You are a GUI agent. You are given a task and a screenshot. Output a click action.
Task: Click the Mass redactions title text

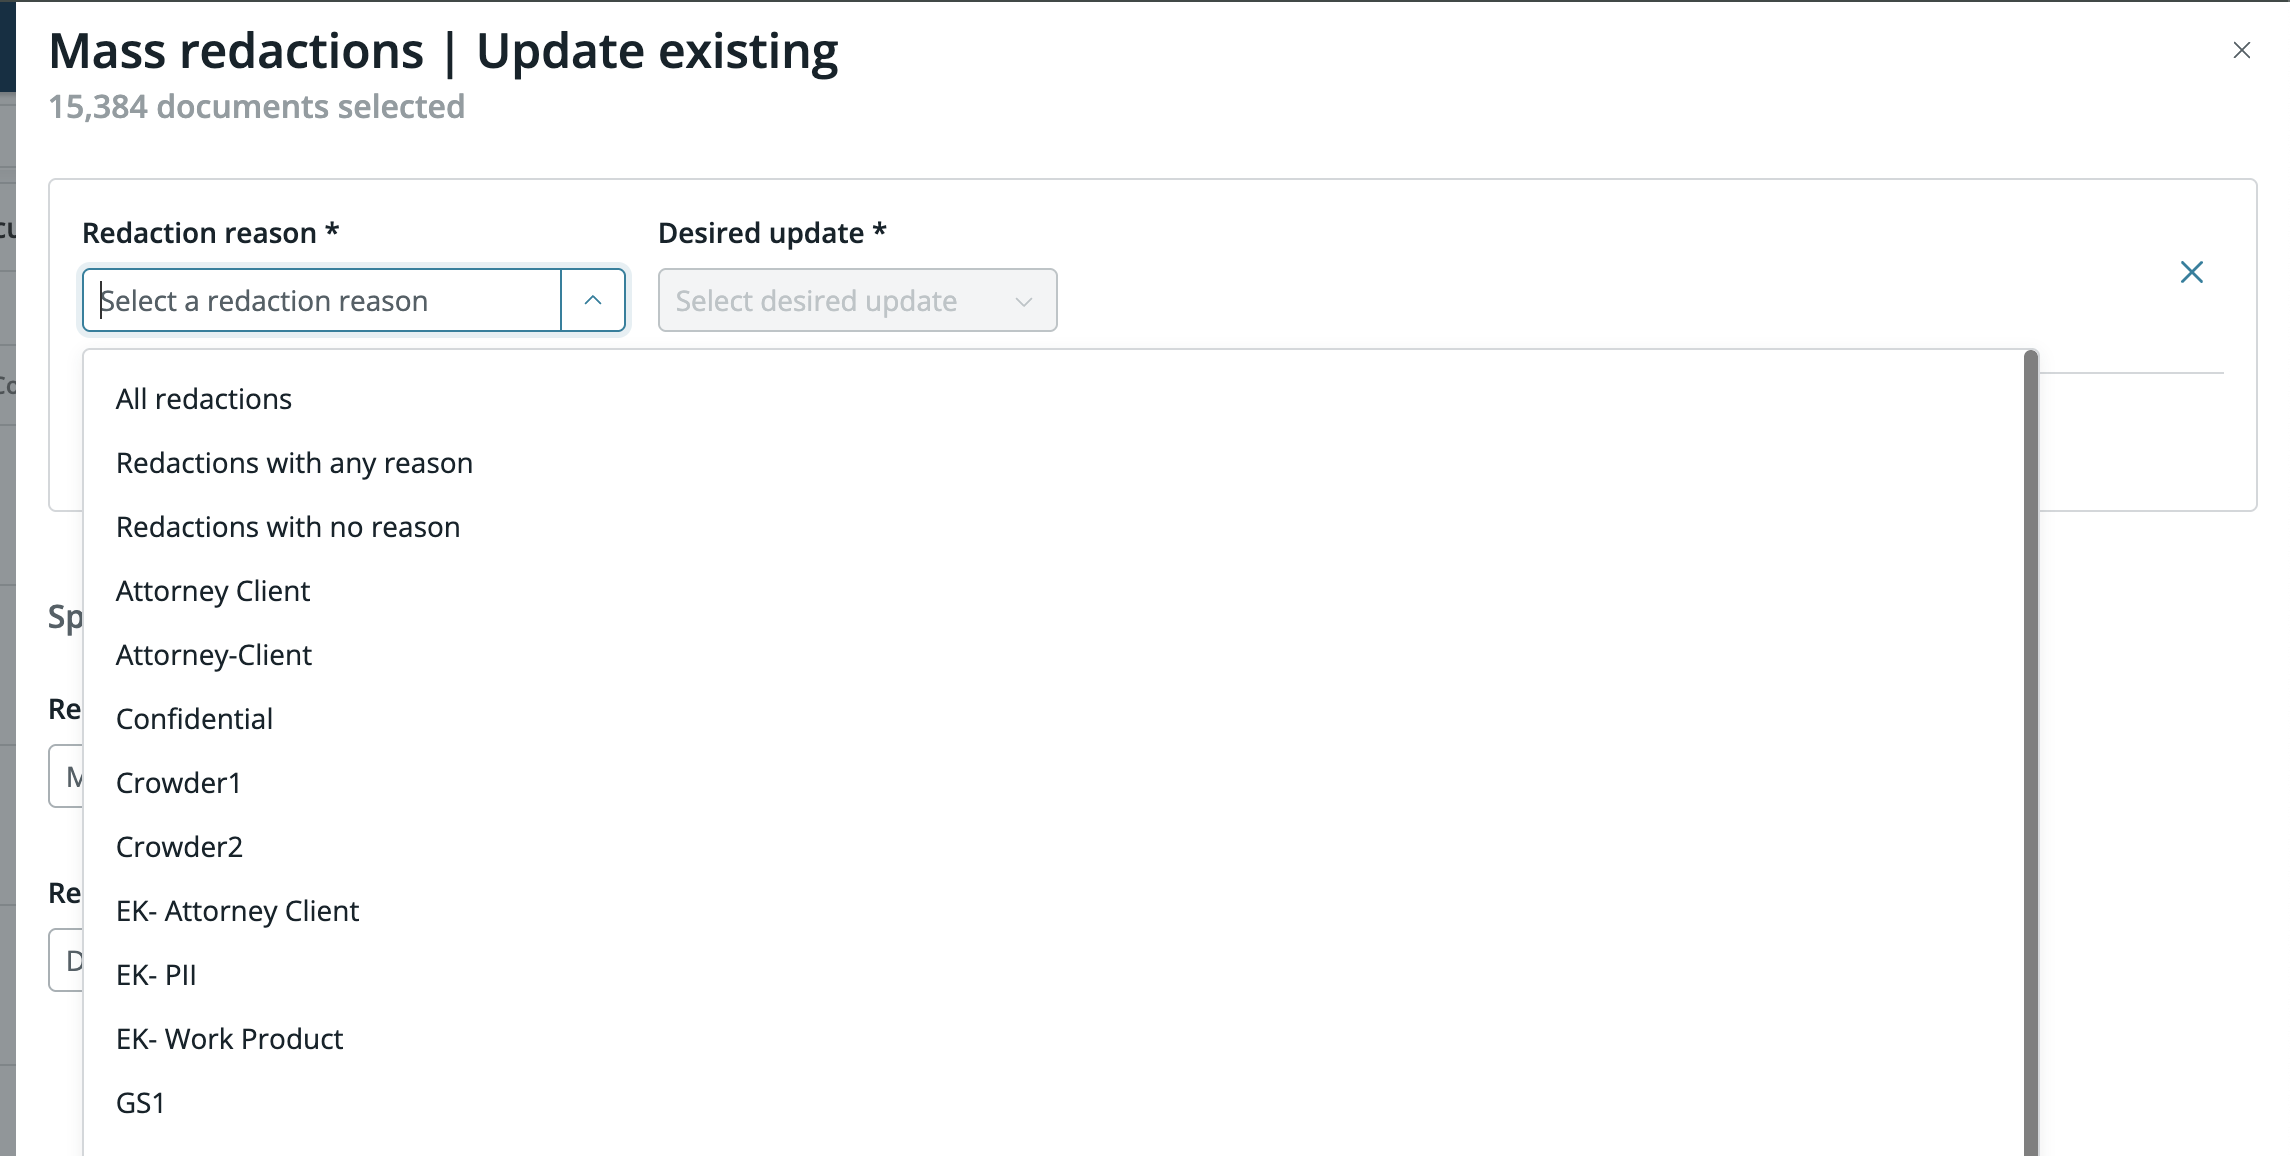pyautogui.click(x=443, y=51)
